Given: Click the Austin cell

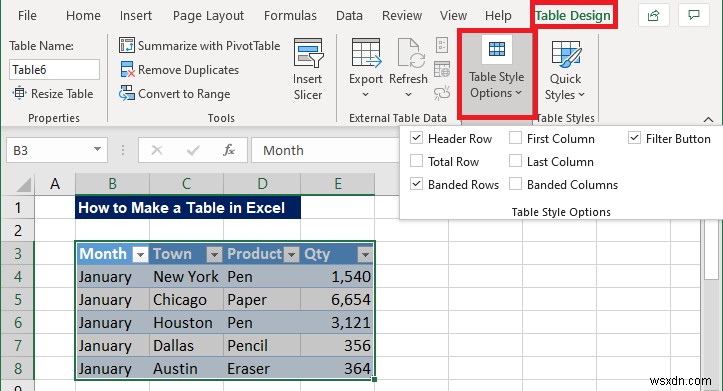Looking at the screenshot, I should tap(186, 368).
